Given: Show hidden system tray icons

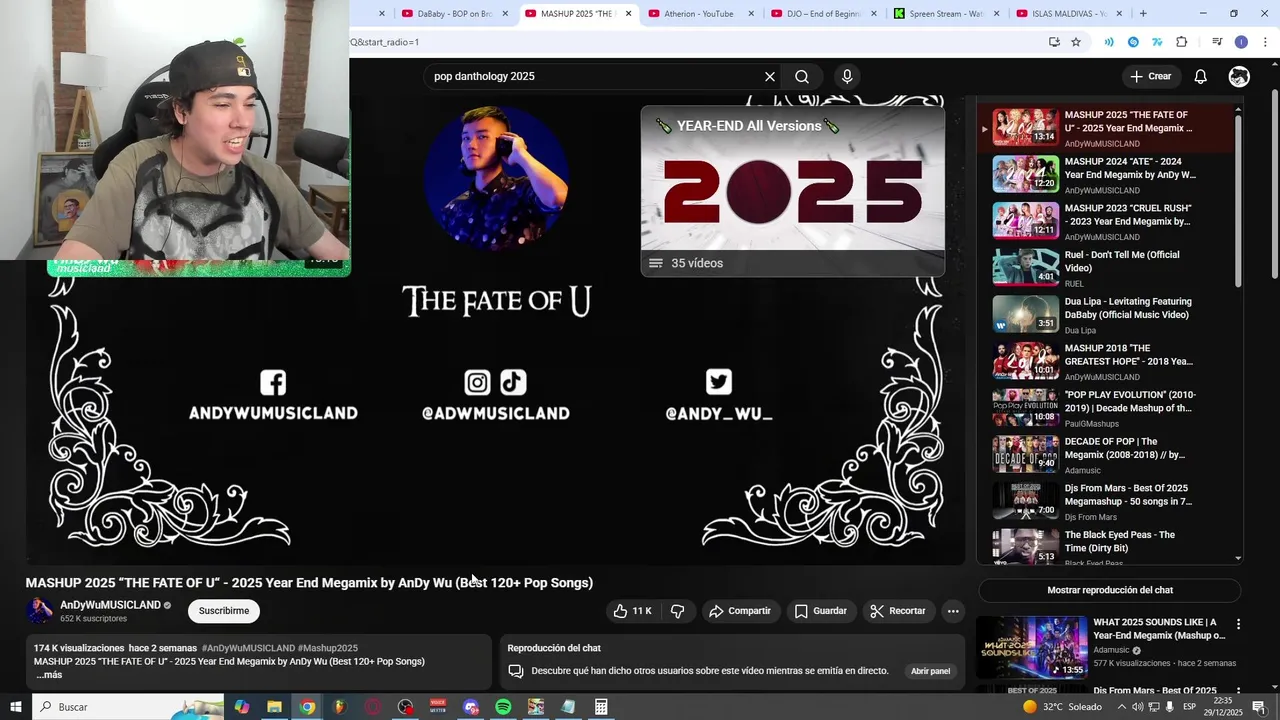Looking at the screenshot, I should 1121,707.
